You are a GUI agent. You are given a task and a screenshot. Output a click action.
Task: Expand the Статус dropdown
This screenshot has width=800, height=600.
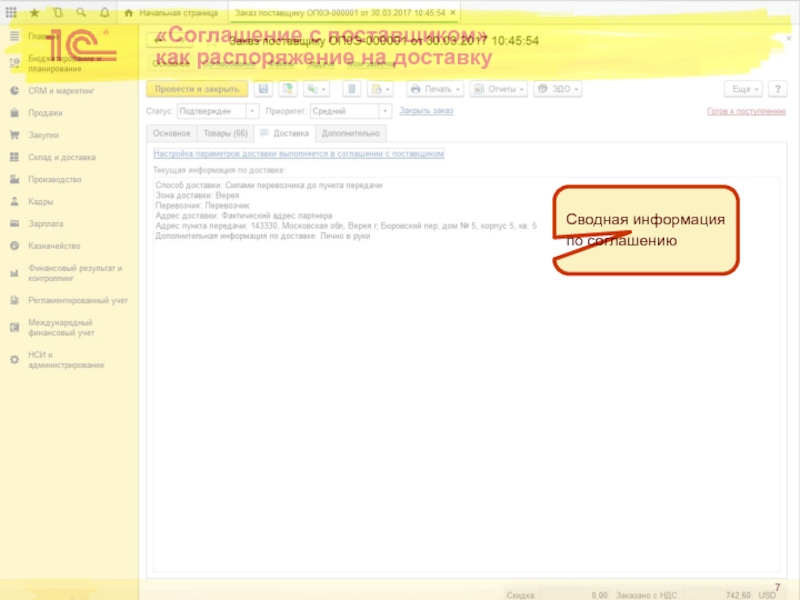[x=252, y=112]
